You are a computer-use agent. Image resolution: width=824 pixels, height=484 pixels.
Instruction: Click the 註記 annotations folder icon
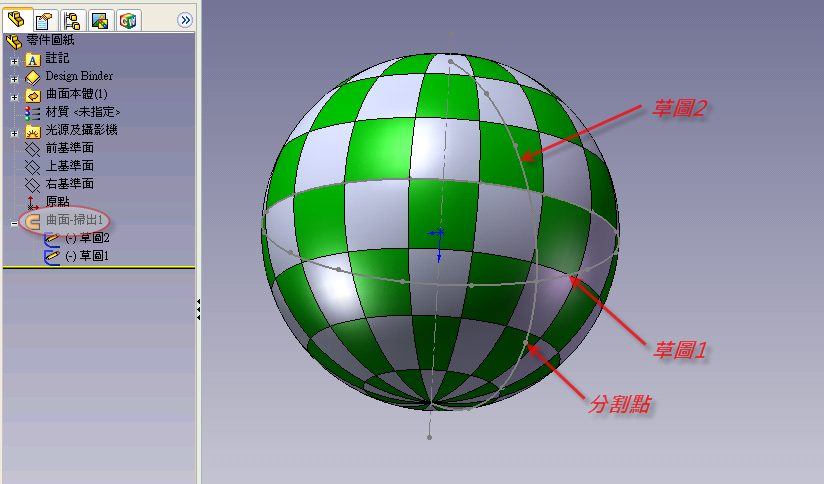(33, 60)
